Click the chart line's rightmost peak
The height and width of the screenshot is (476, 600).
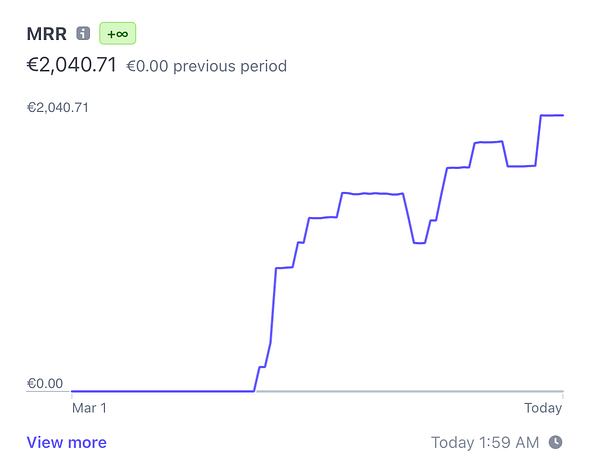[x=552, y=115]
